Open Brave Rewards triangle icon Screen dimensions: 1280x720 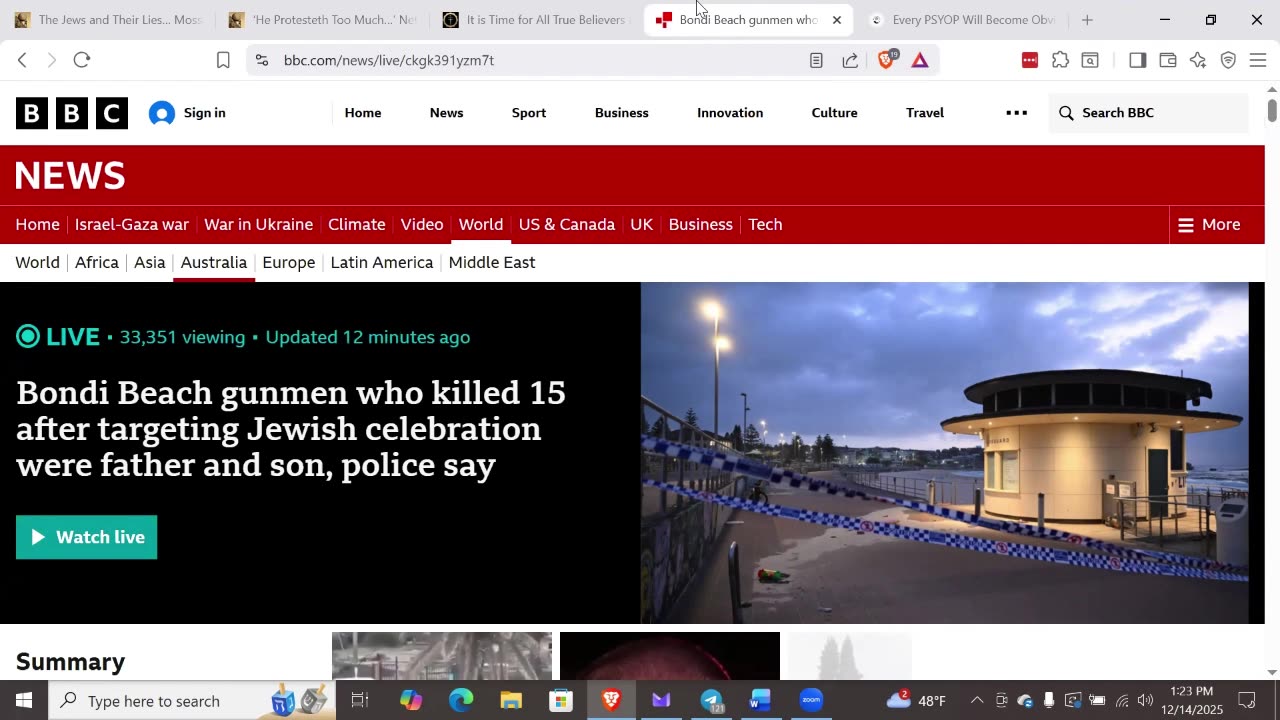coord(920,60)
